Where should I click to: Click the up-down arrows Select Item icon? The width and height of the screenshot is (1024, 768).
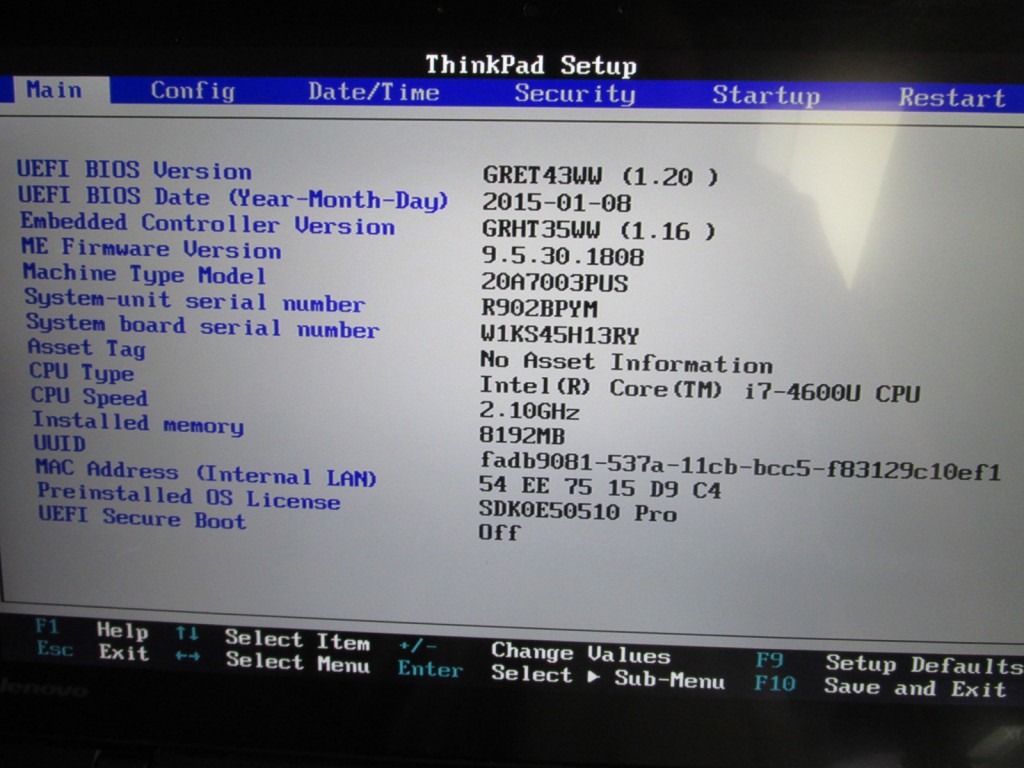pyautogui.click(x=186, y=634)
